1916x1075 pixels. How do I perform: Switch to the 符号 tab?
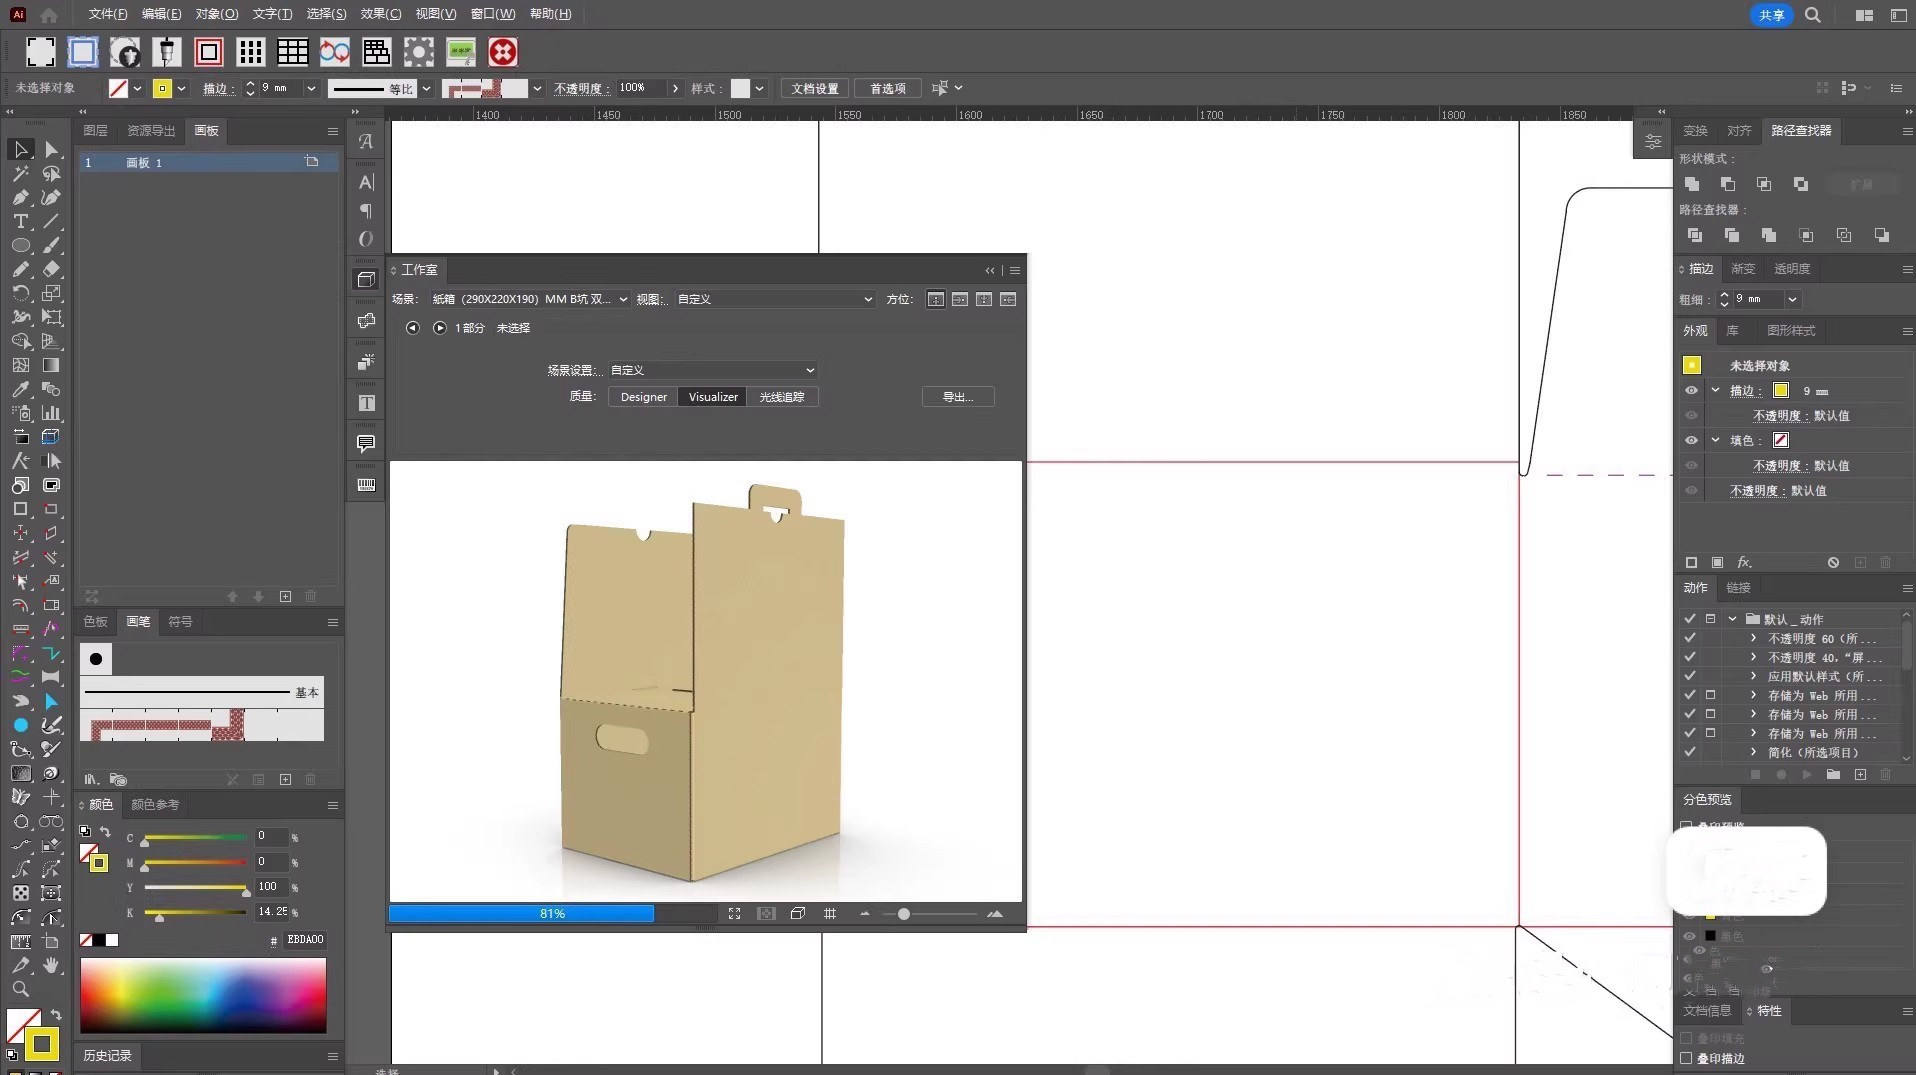pos(180,622)
